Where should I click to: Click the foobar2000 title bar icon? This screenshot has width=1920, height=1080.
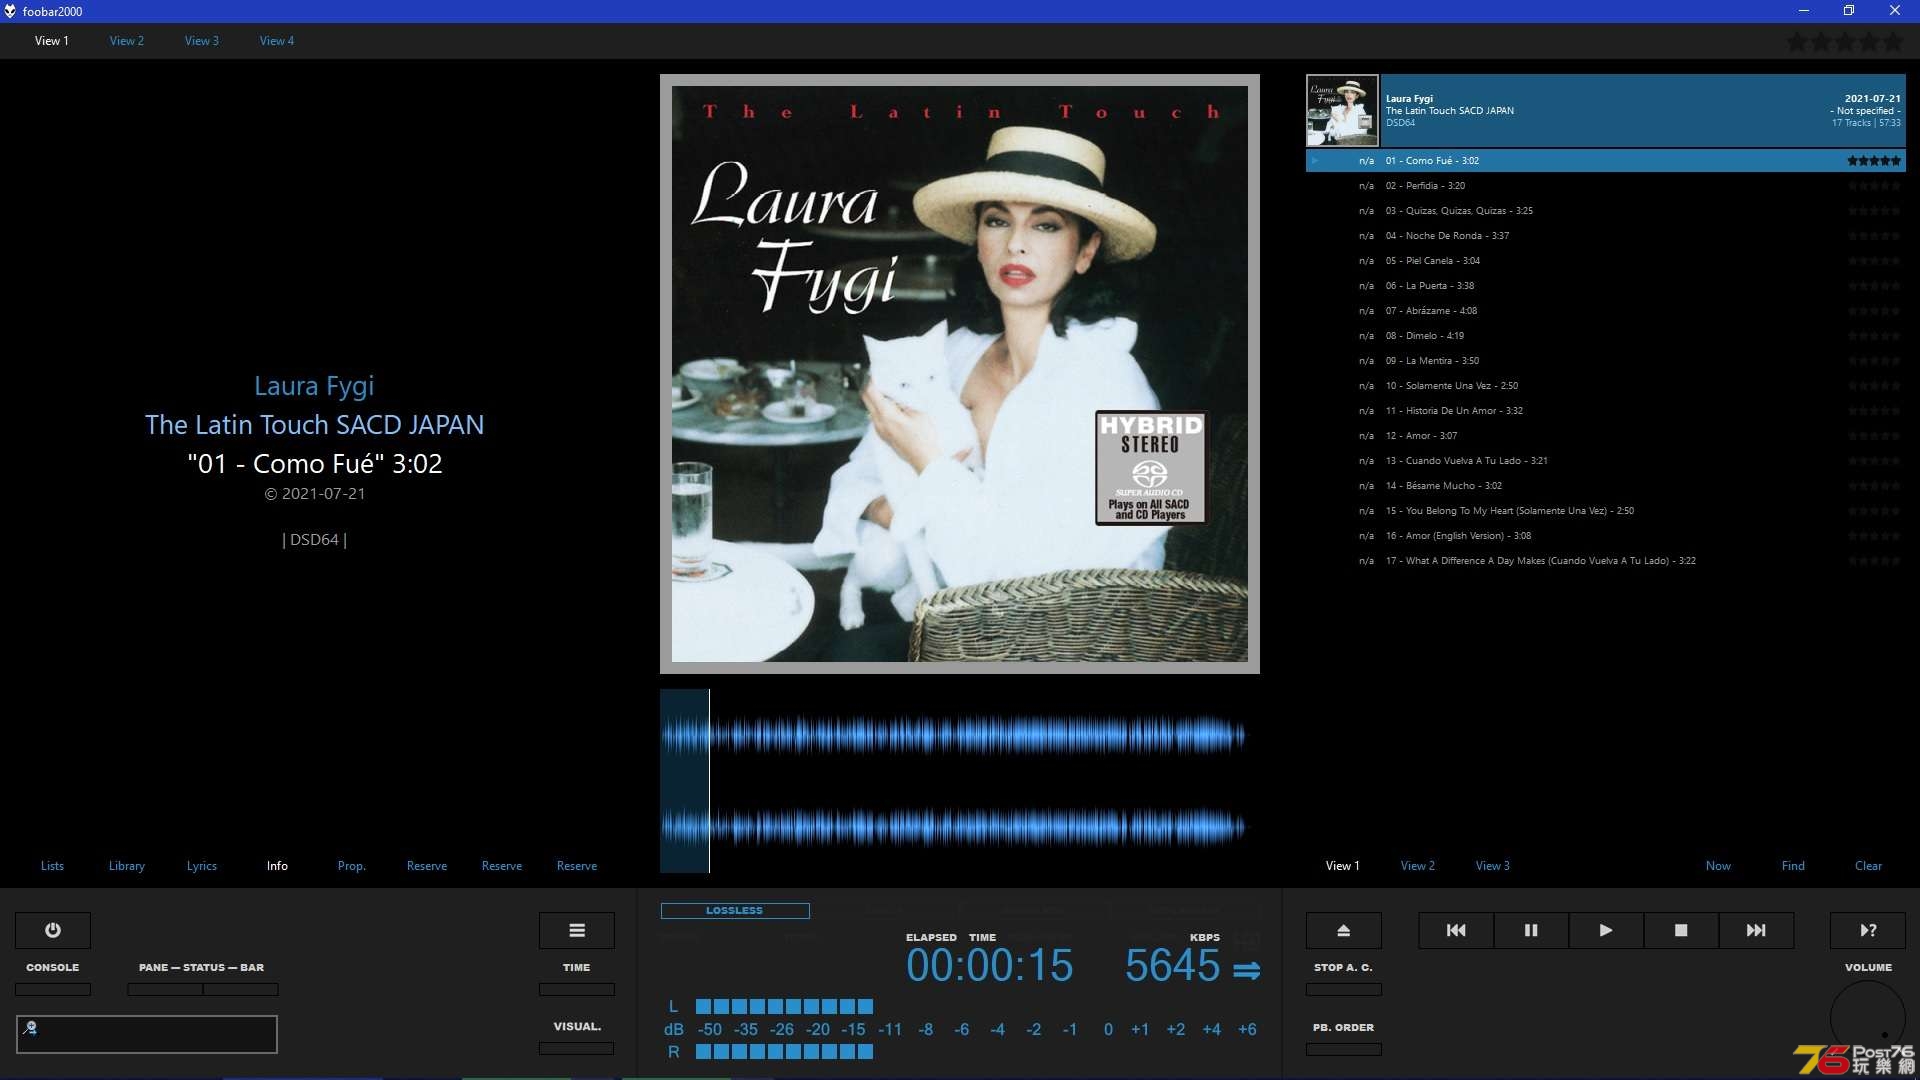coord(10,11)
